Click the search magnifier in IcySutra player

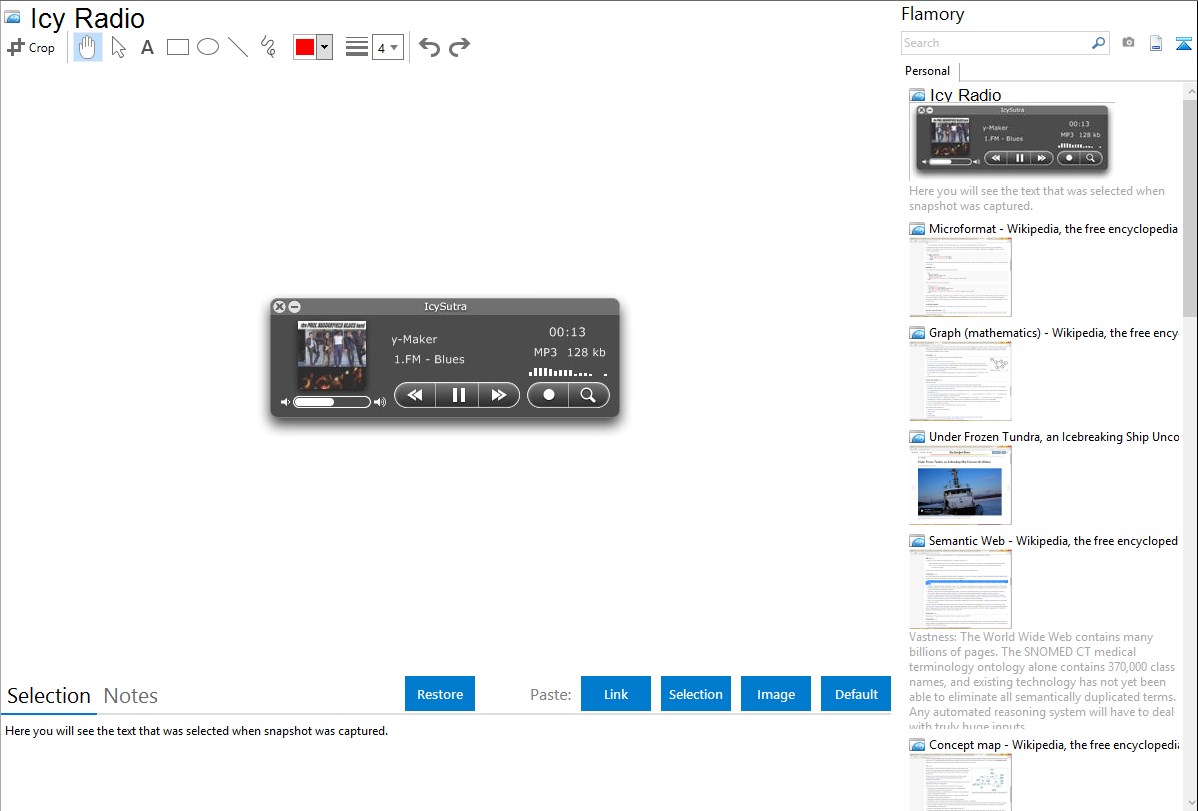tap(588, 395)
